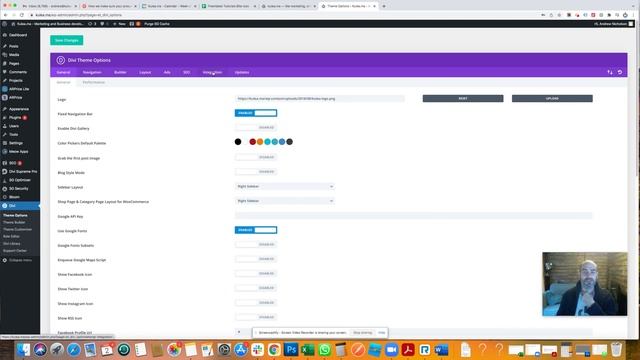Open Settings in the sidebar
The image size is (640, 360).
pos(16,143)
